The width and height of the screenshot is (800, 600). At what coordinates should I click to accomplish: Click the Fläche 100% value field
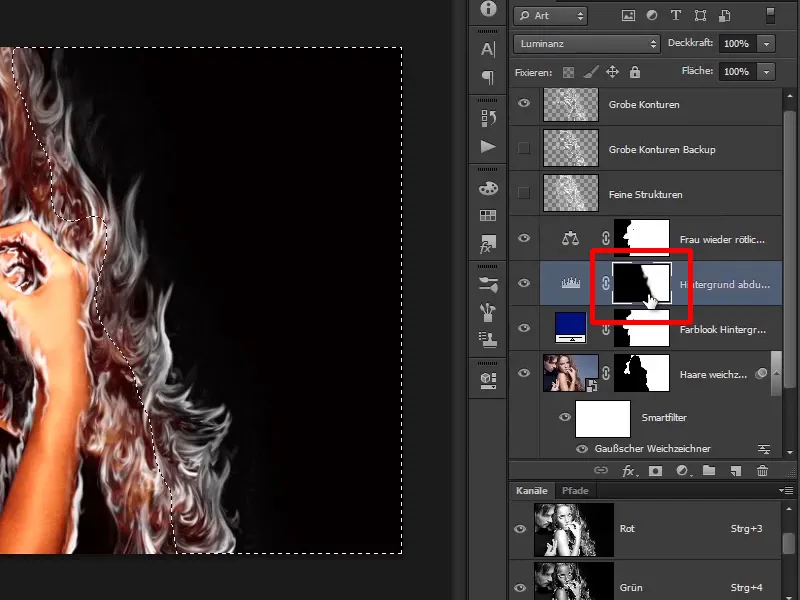point(737,72)
